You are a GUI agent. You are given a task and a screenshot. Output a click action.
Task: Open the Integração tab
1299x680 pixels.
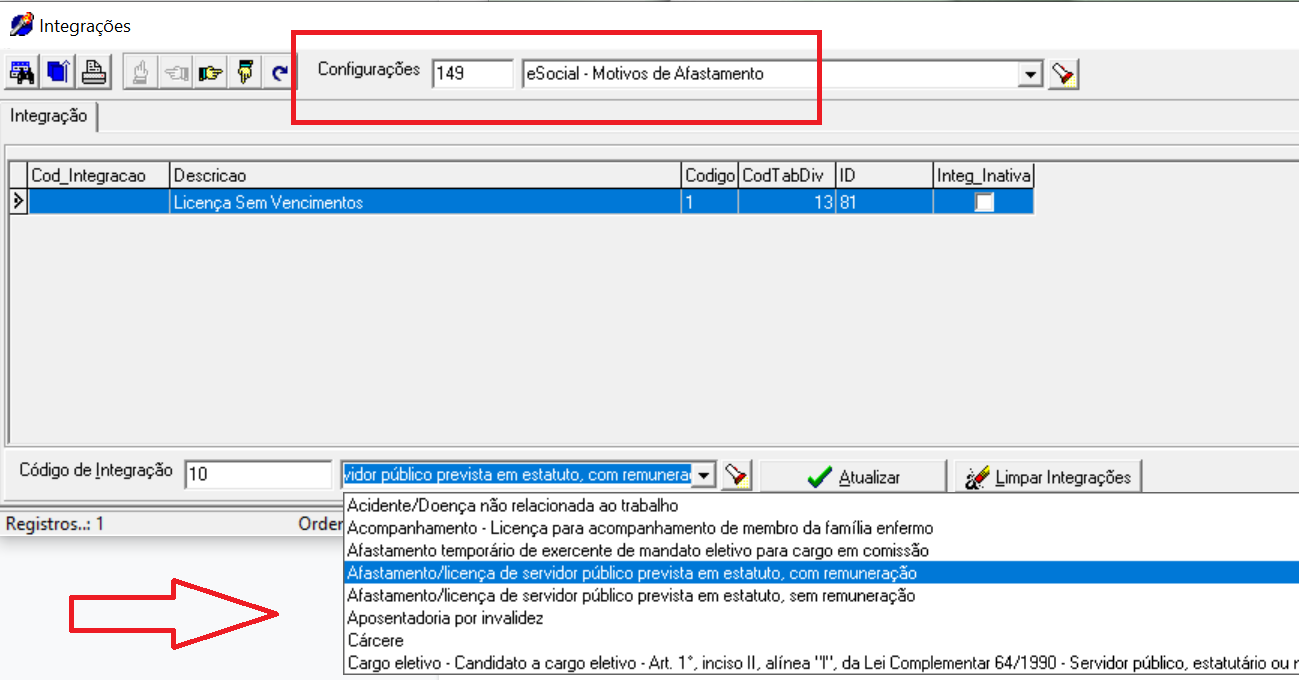tap(49, 117)
